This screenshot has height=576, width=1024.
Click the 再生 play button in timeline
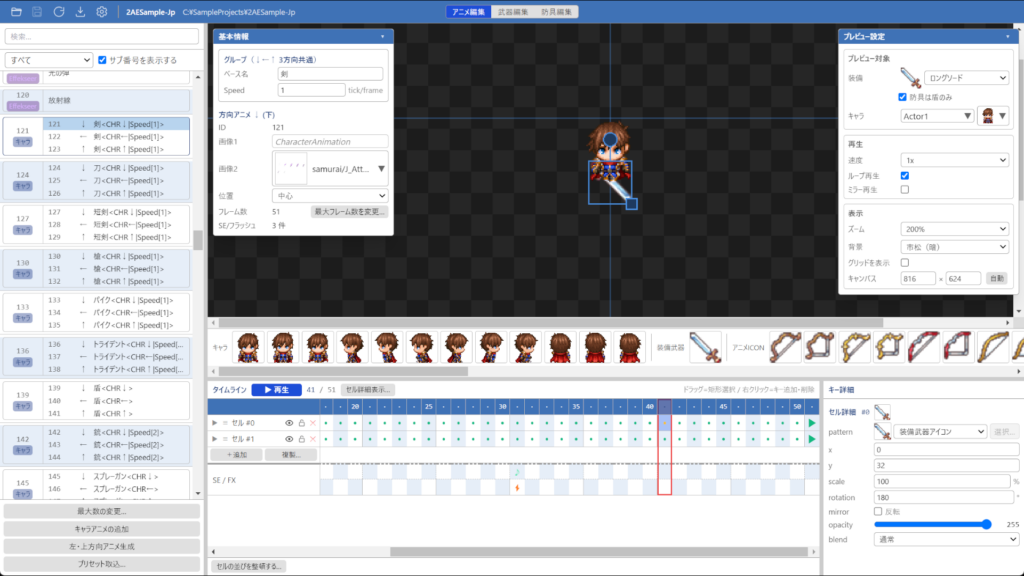pos(276,390)
